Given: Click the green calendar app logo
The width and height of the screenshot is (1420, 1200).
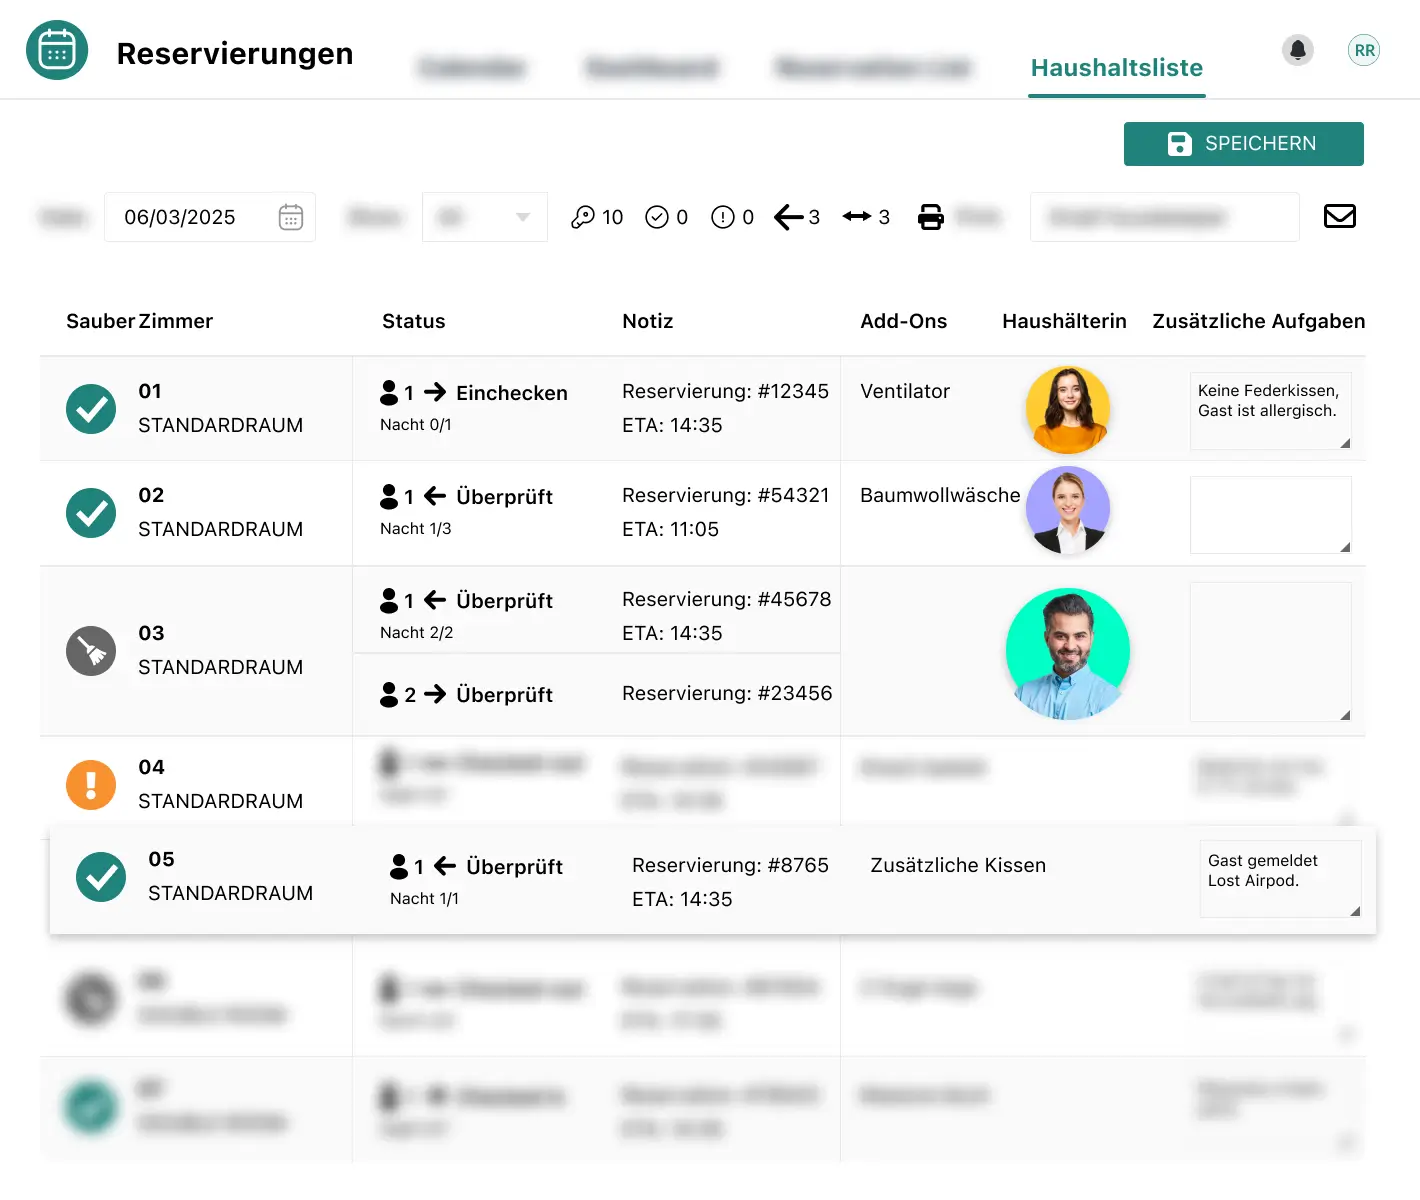Looking at the screenshot, I should [x=57, y=50].
